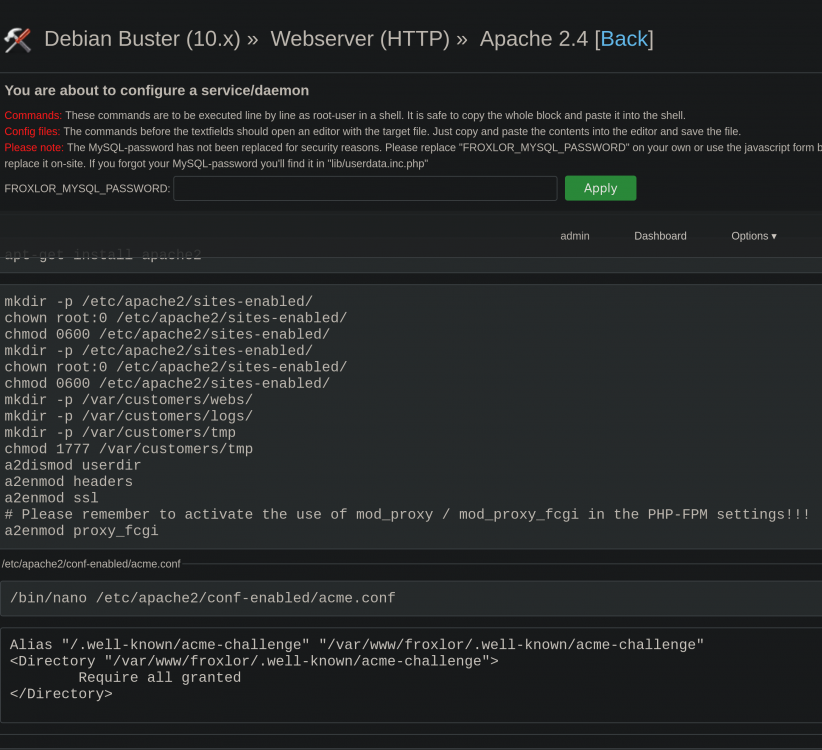Viewport: 822px width, 750px height.
Task: Click the closing '</Directory>' tag line
Action: [x=61, y=694]
